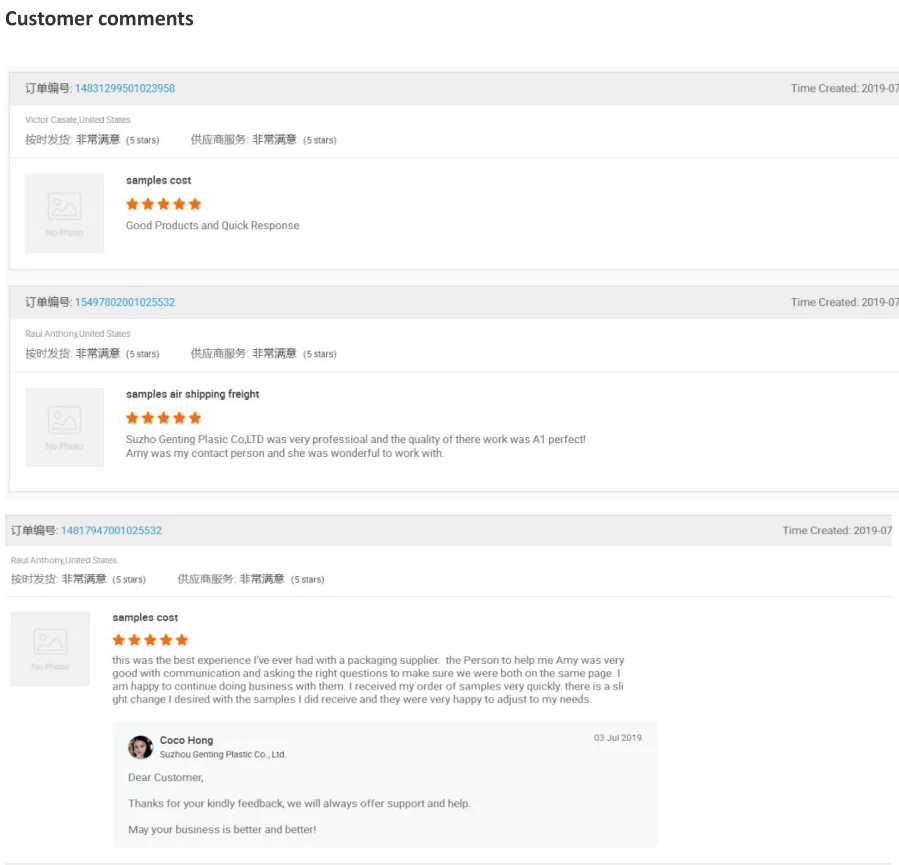Screen dimensions: 899x865
Task: Click the Coco Hong name in reply
Action: (x=186, y=741)
